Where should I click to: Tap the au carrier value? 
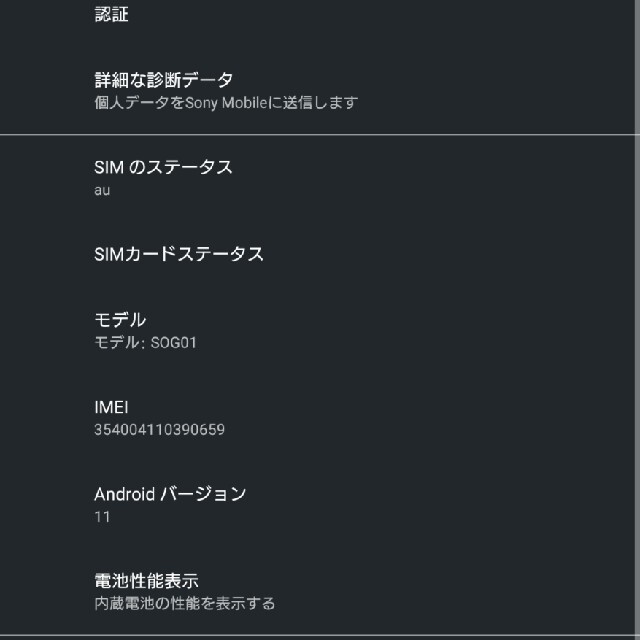pos(102,190)
